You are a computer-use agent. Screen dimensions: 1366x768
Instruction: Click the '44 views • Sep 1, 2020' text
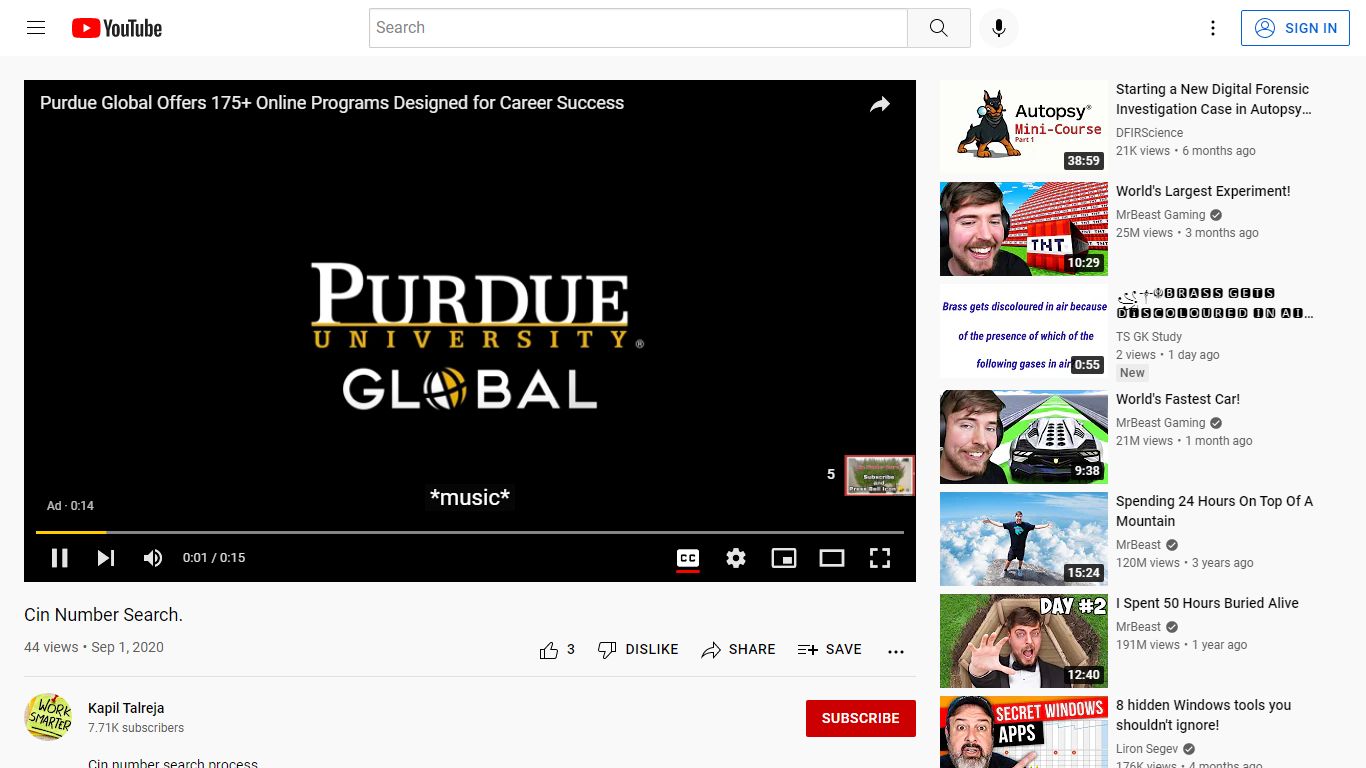coord(94,647)
